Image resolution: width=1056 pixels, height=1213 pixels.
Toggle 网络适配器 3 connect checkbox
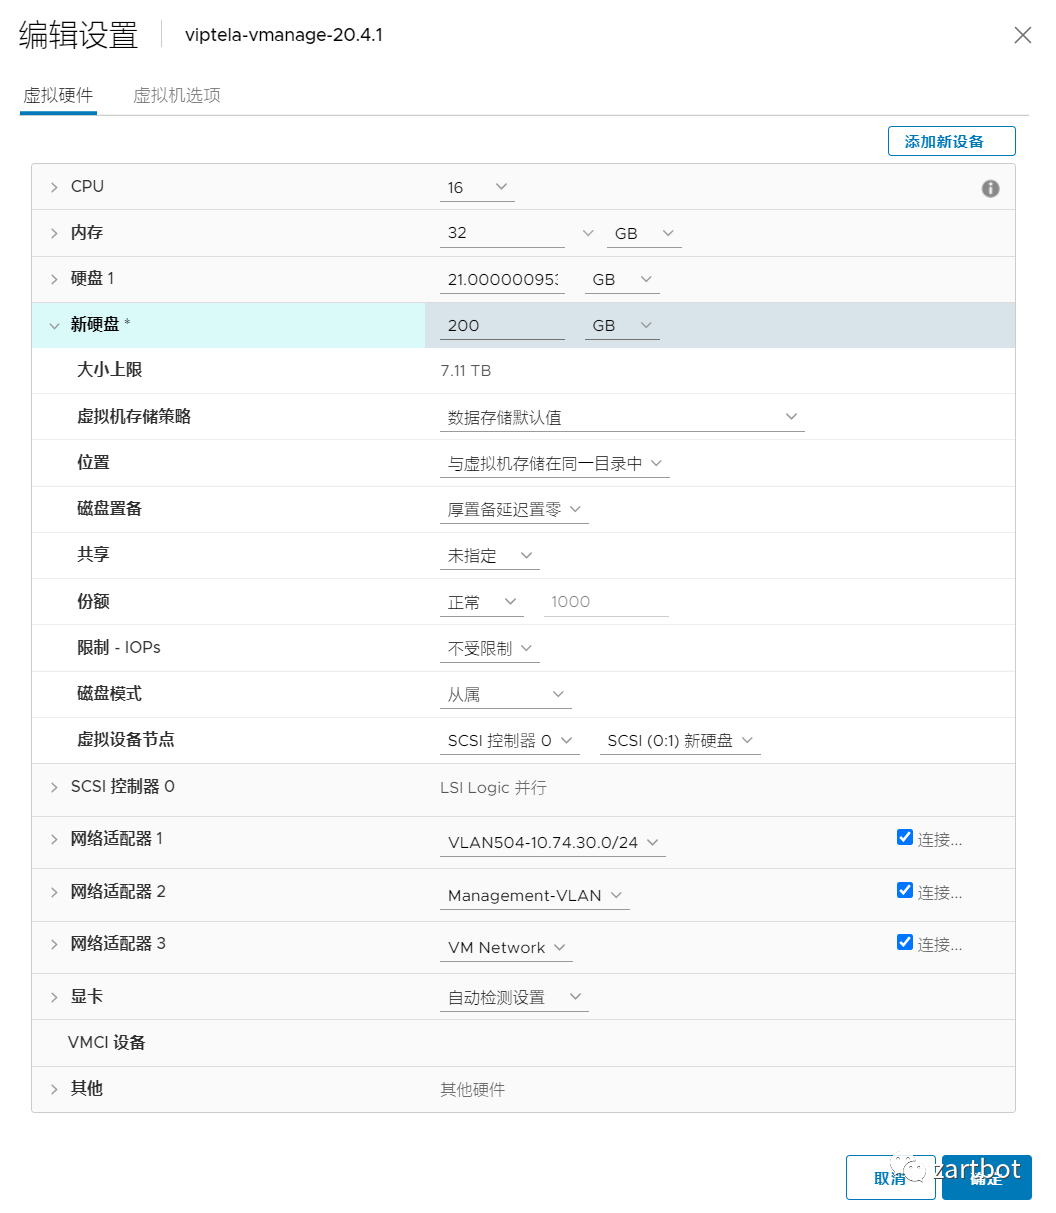905,942
